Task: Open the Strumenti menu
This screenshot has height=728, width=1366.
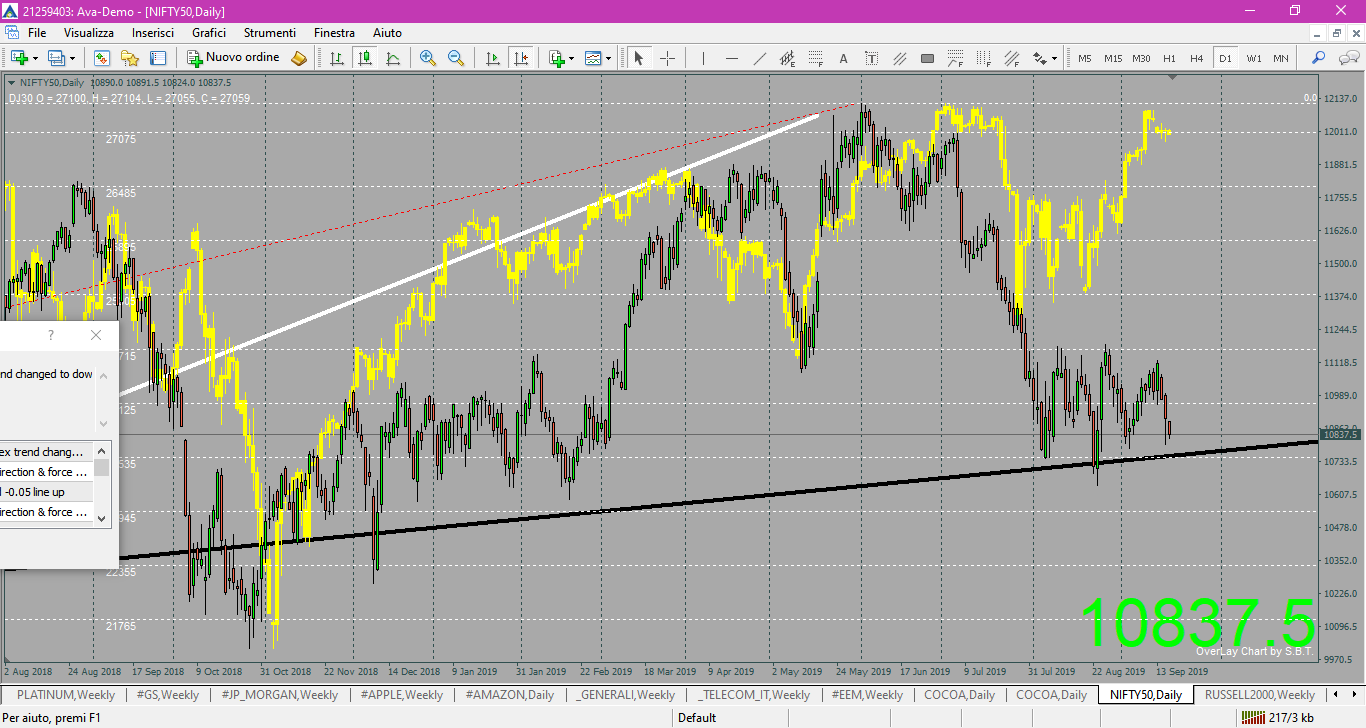Action: [x=270, y=33]
